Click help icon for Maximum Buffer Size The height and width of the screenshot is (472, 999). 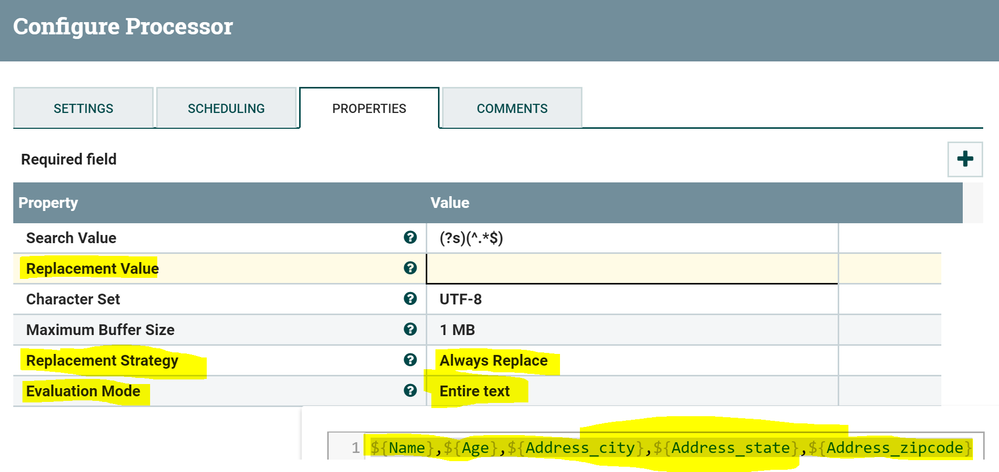(x=410, y=329)
